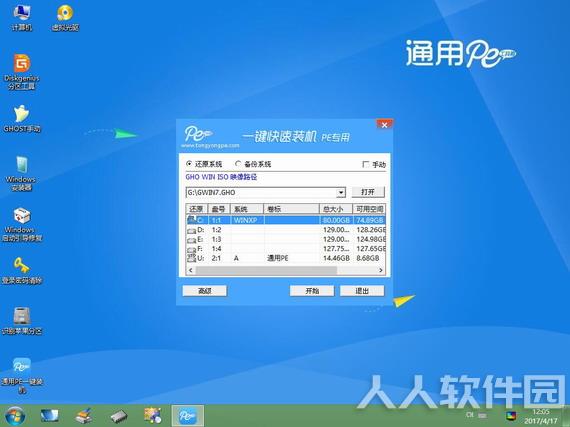The image size is (570, 427).
Task: Enable the 手动 checkbox
Action: point(366,164)
